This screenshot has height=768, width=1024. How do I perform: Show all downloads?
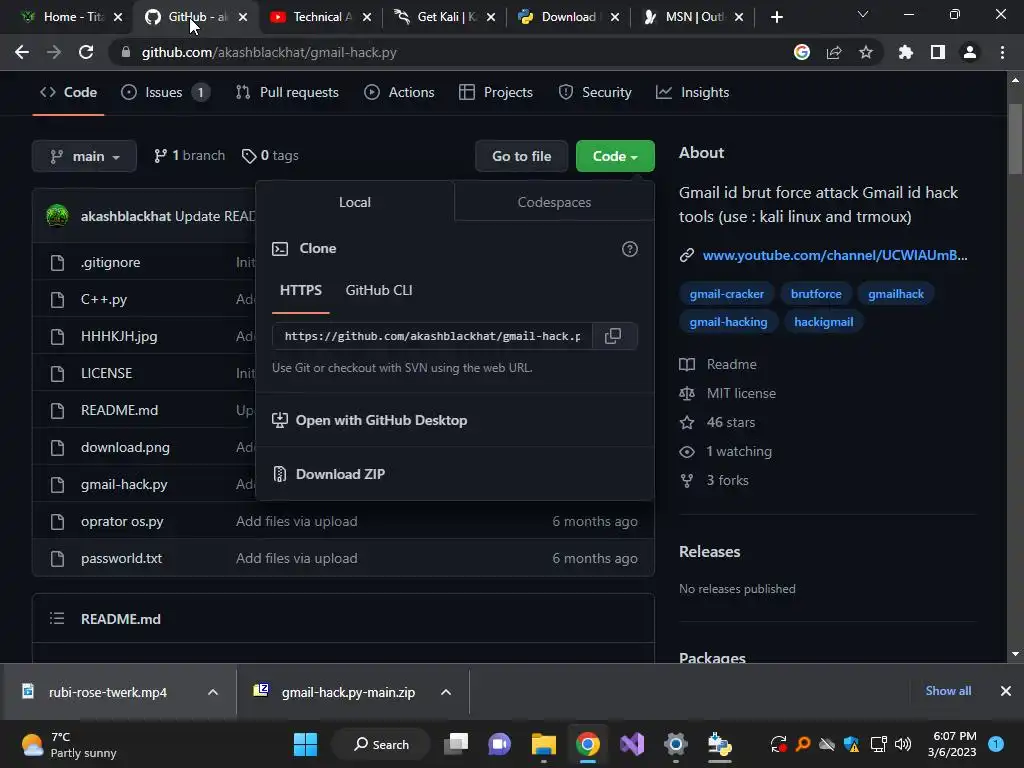point(948,691)
